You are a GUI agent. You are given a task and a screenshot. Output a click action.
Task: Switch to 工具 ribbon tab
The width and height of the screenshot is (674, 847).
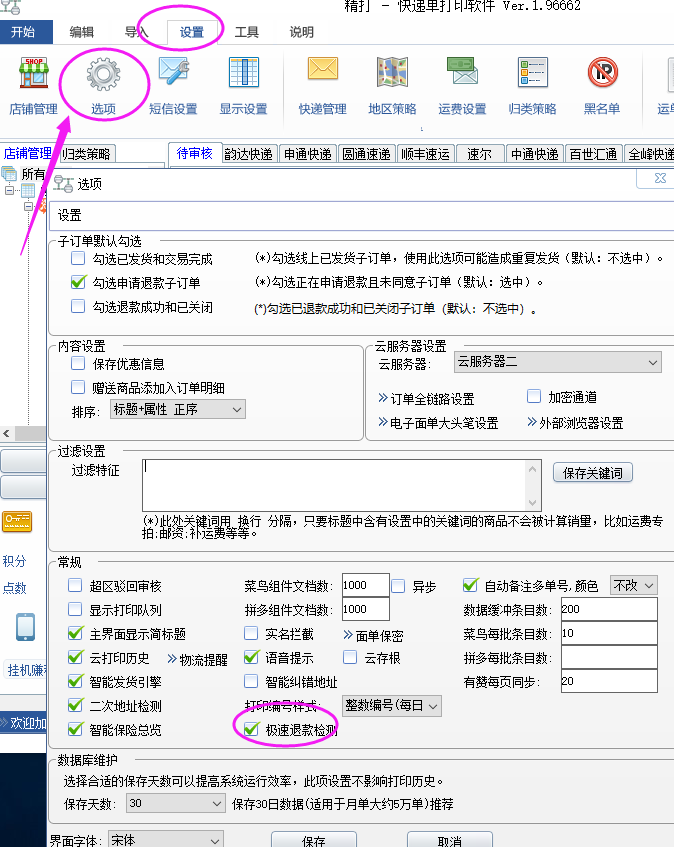[x=247, y=32]
